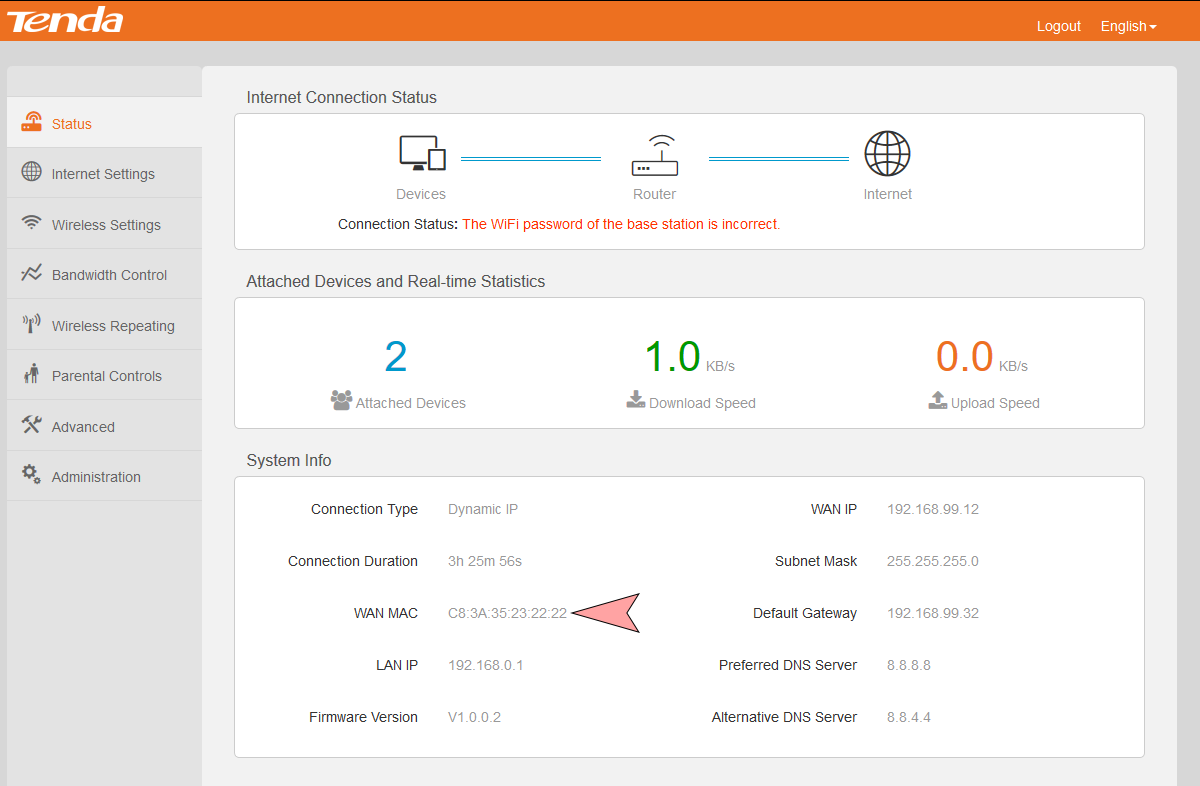Open the Wireless Settings menu item

click(x=106, y=225)
